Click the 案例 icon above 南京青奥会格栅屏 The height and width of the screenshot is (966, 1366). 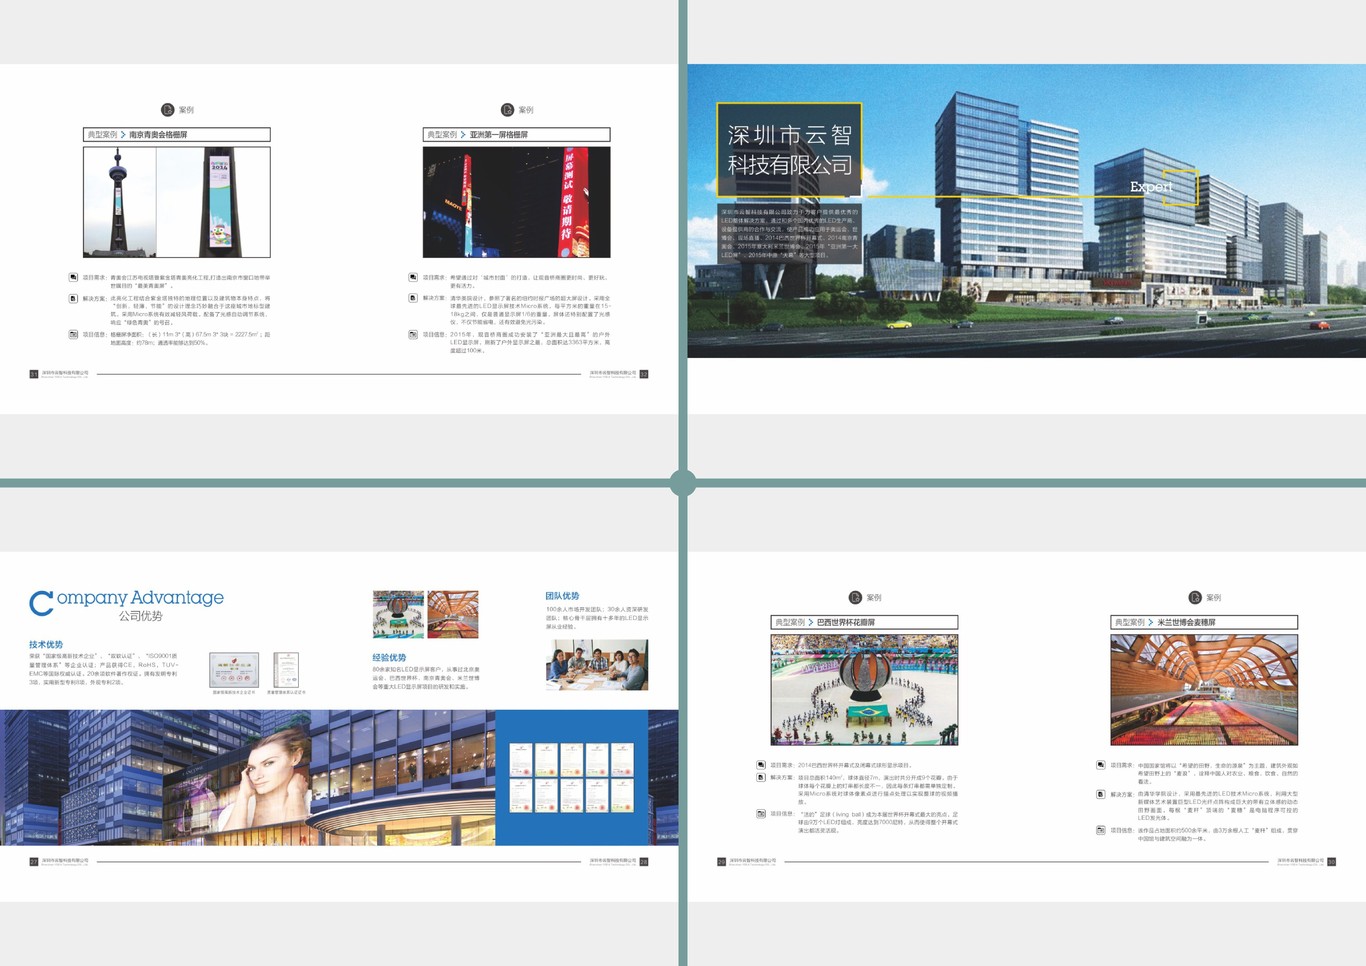point(168,110)
